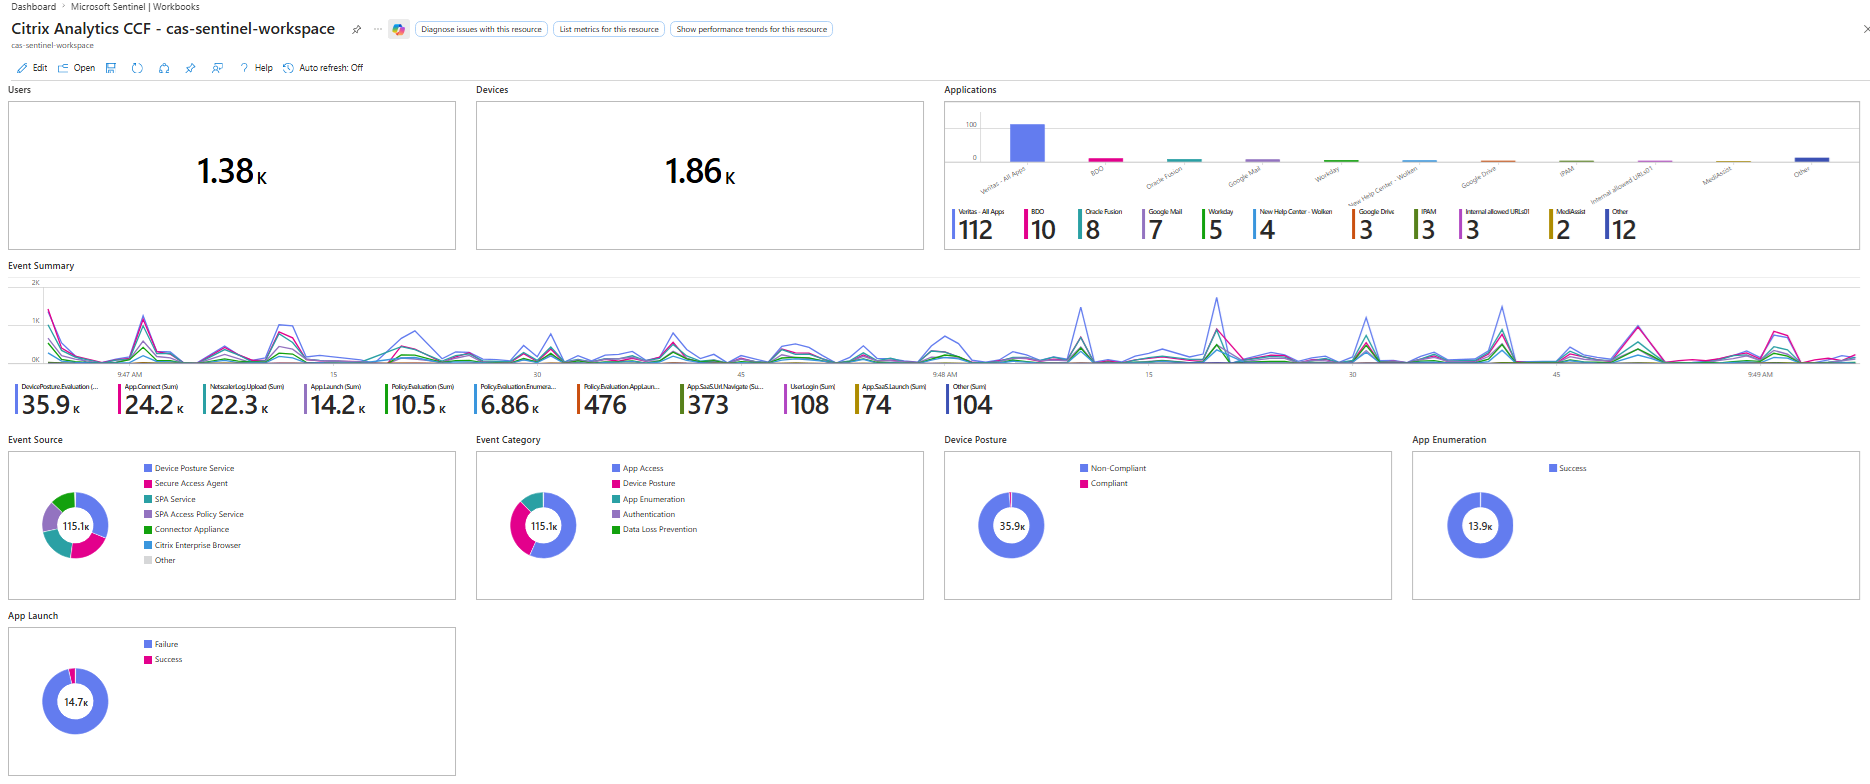Click the New Help Center - Wolken 4 value

1267,230
